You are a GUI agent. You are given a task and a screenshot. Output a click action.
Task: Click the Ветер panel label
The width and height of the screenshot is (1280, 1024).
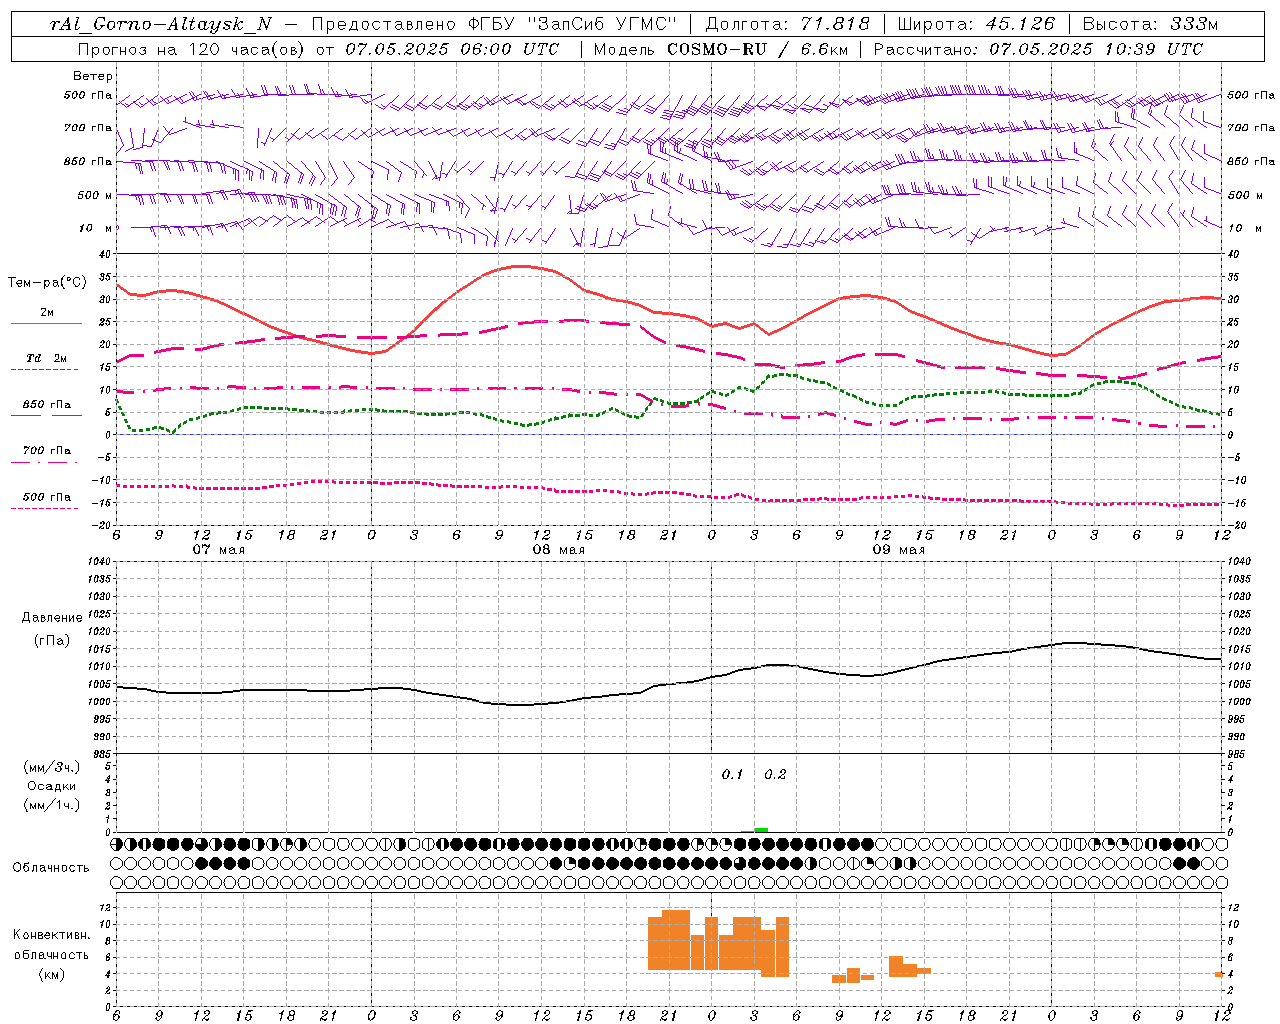coord(93,76)
